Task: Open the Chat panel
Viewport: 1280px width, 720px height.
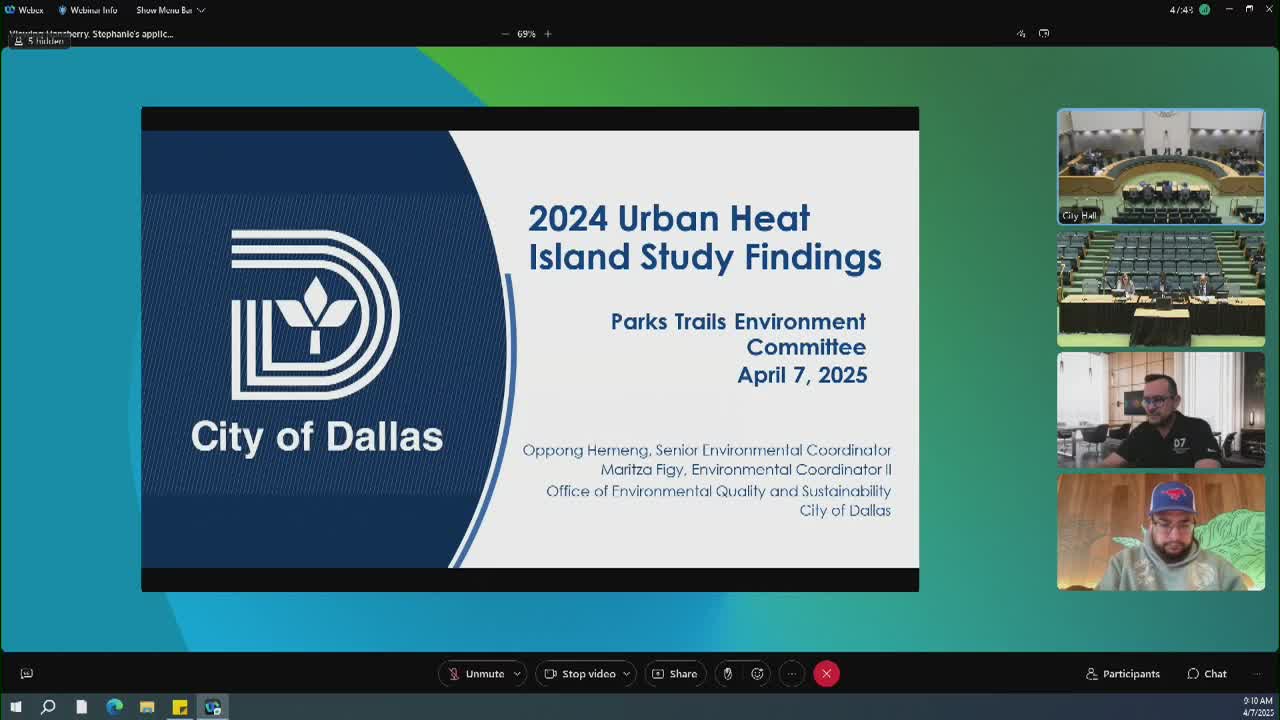Action: pos(1206,673)
